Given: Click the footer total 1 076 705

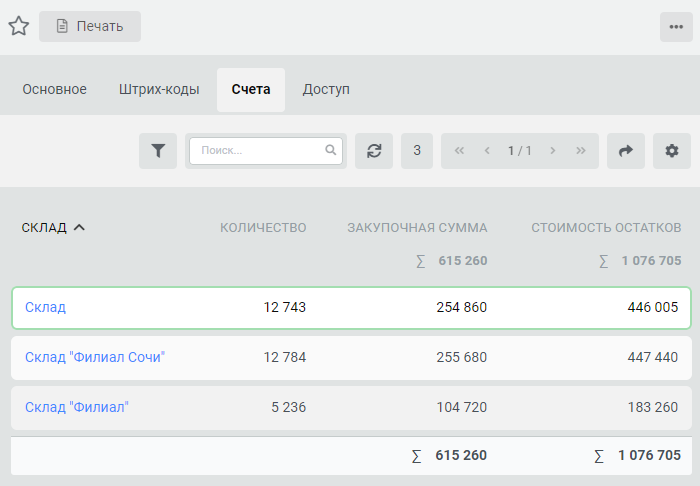Looking at the screenshot, I should click(650, 456).
